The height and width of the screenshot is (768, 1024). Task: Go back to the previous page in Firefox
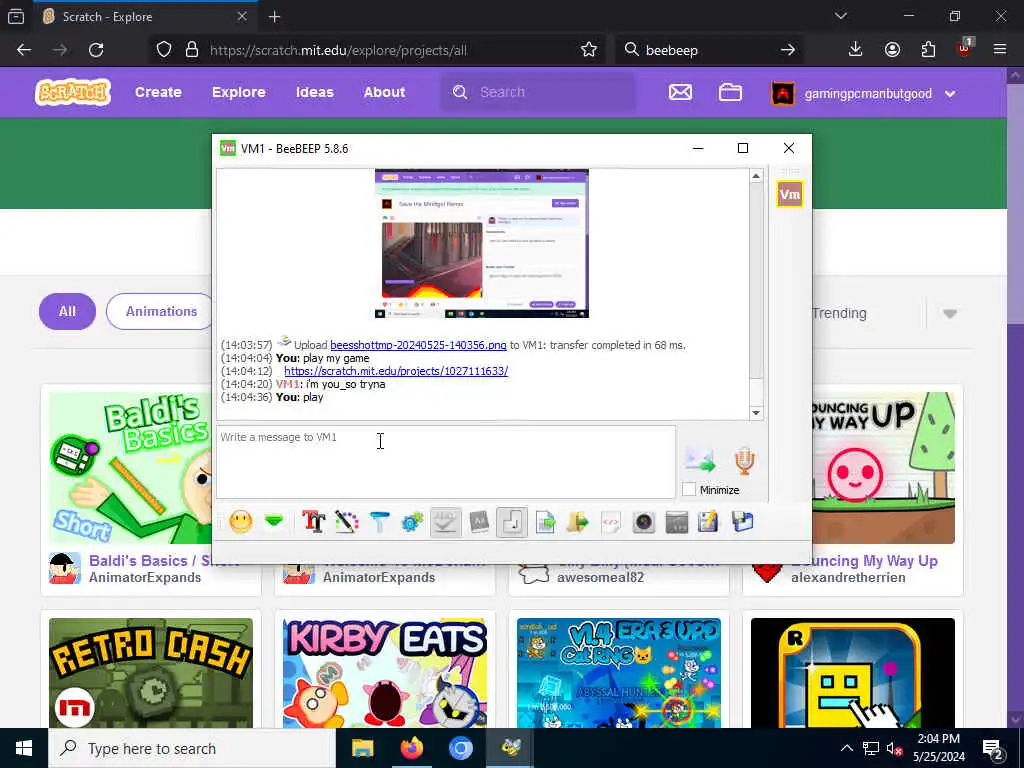(24, 50)
